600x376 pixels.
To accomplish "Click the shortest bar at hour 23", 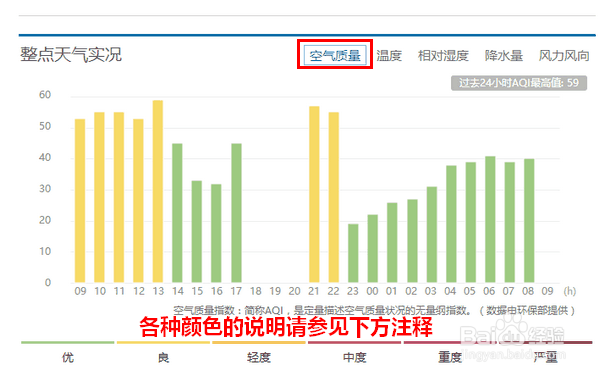I will point(353,253).
